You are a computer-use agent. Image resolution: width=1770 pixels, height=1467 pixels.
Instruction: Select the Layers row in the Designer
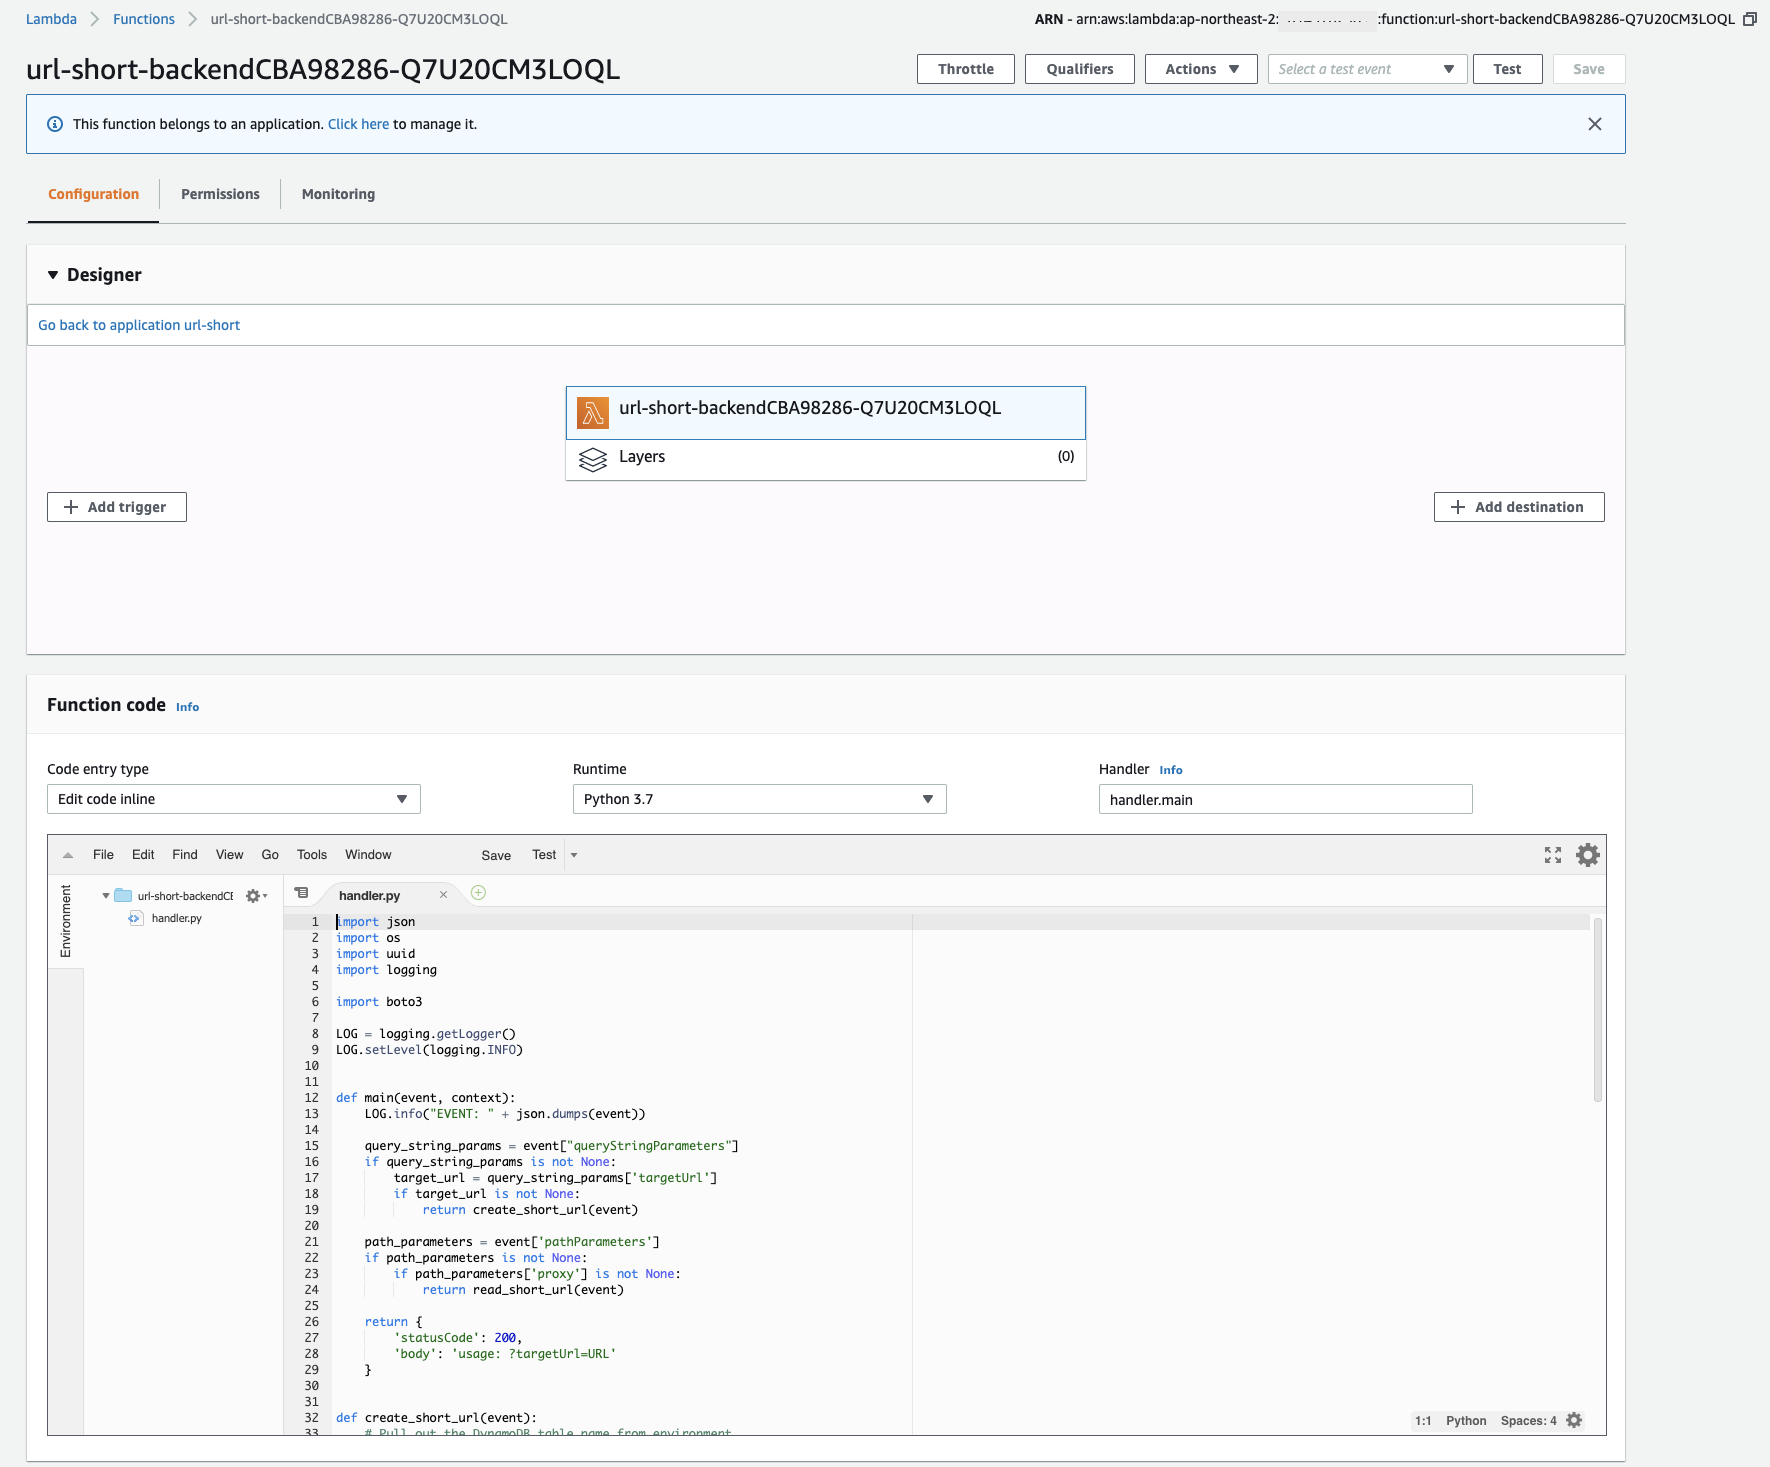826,459
